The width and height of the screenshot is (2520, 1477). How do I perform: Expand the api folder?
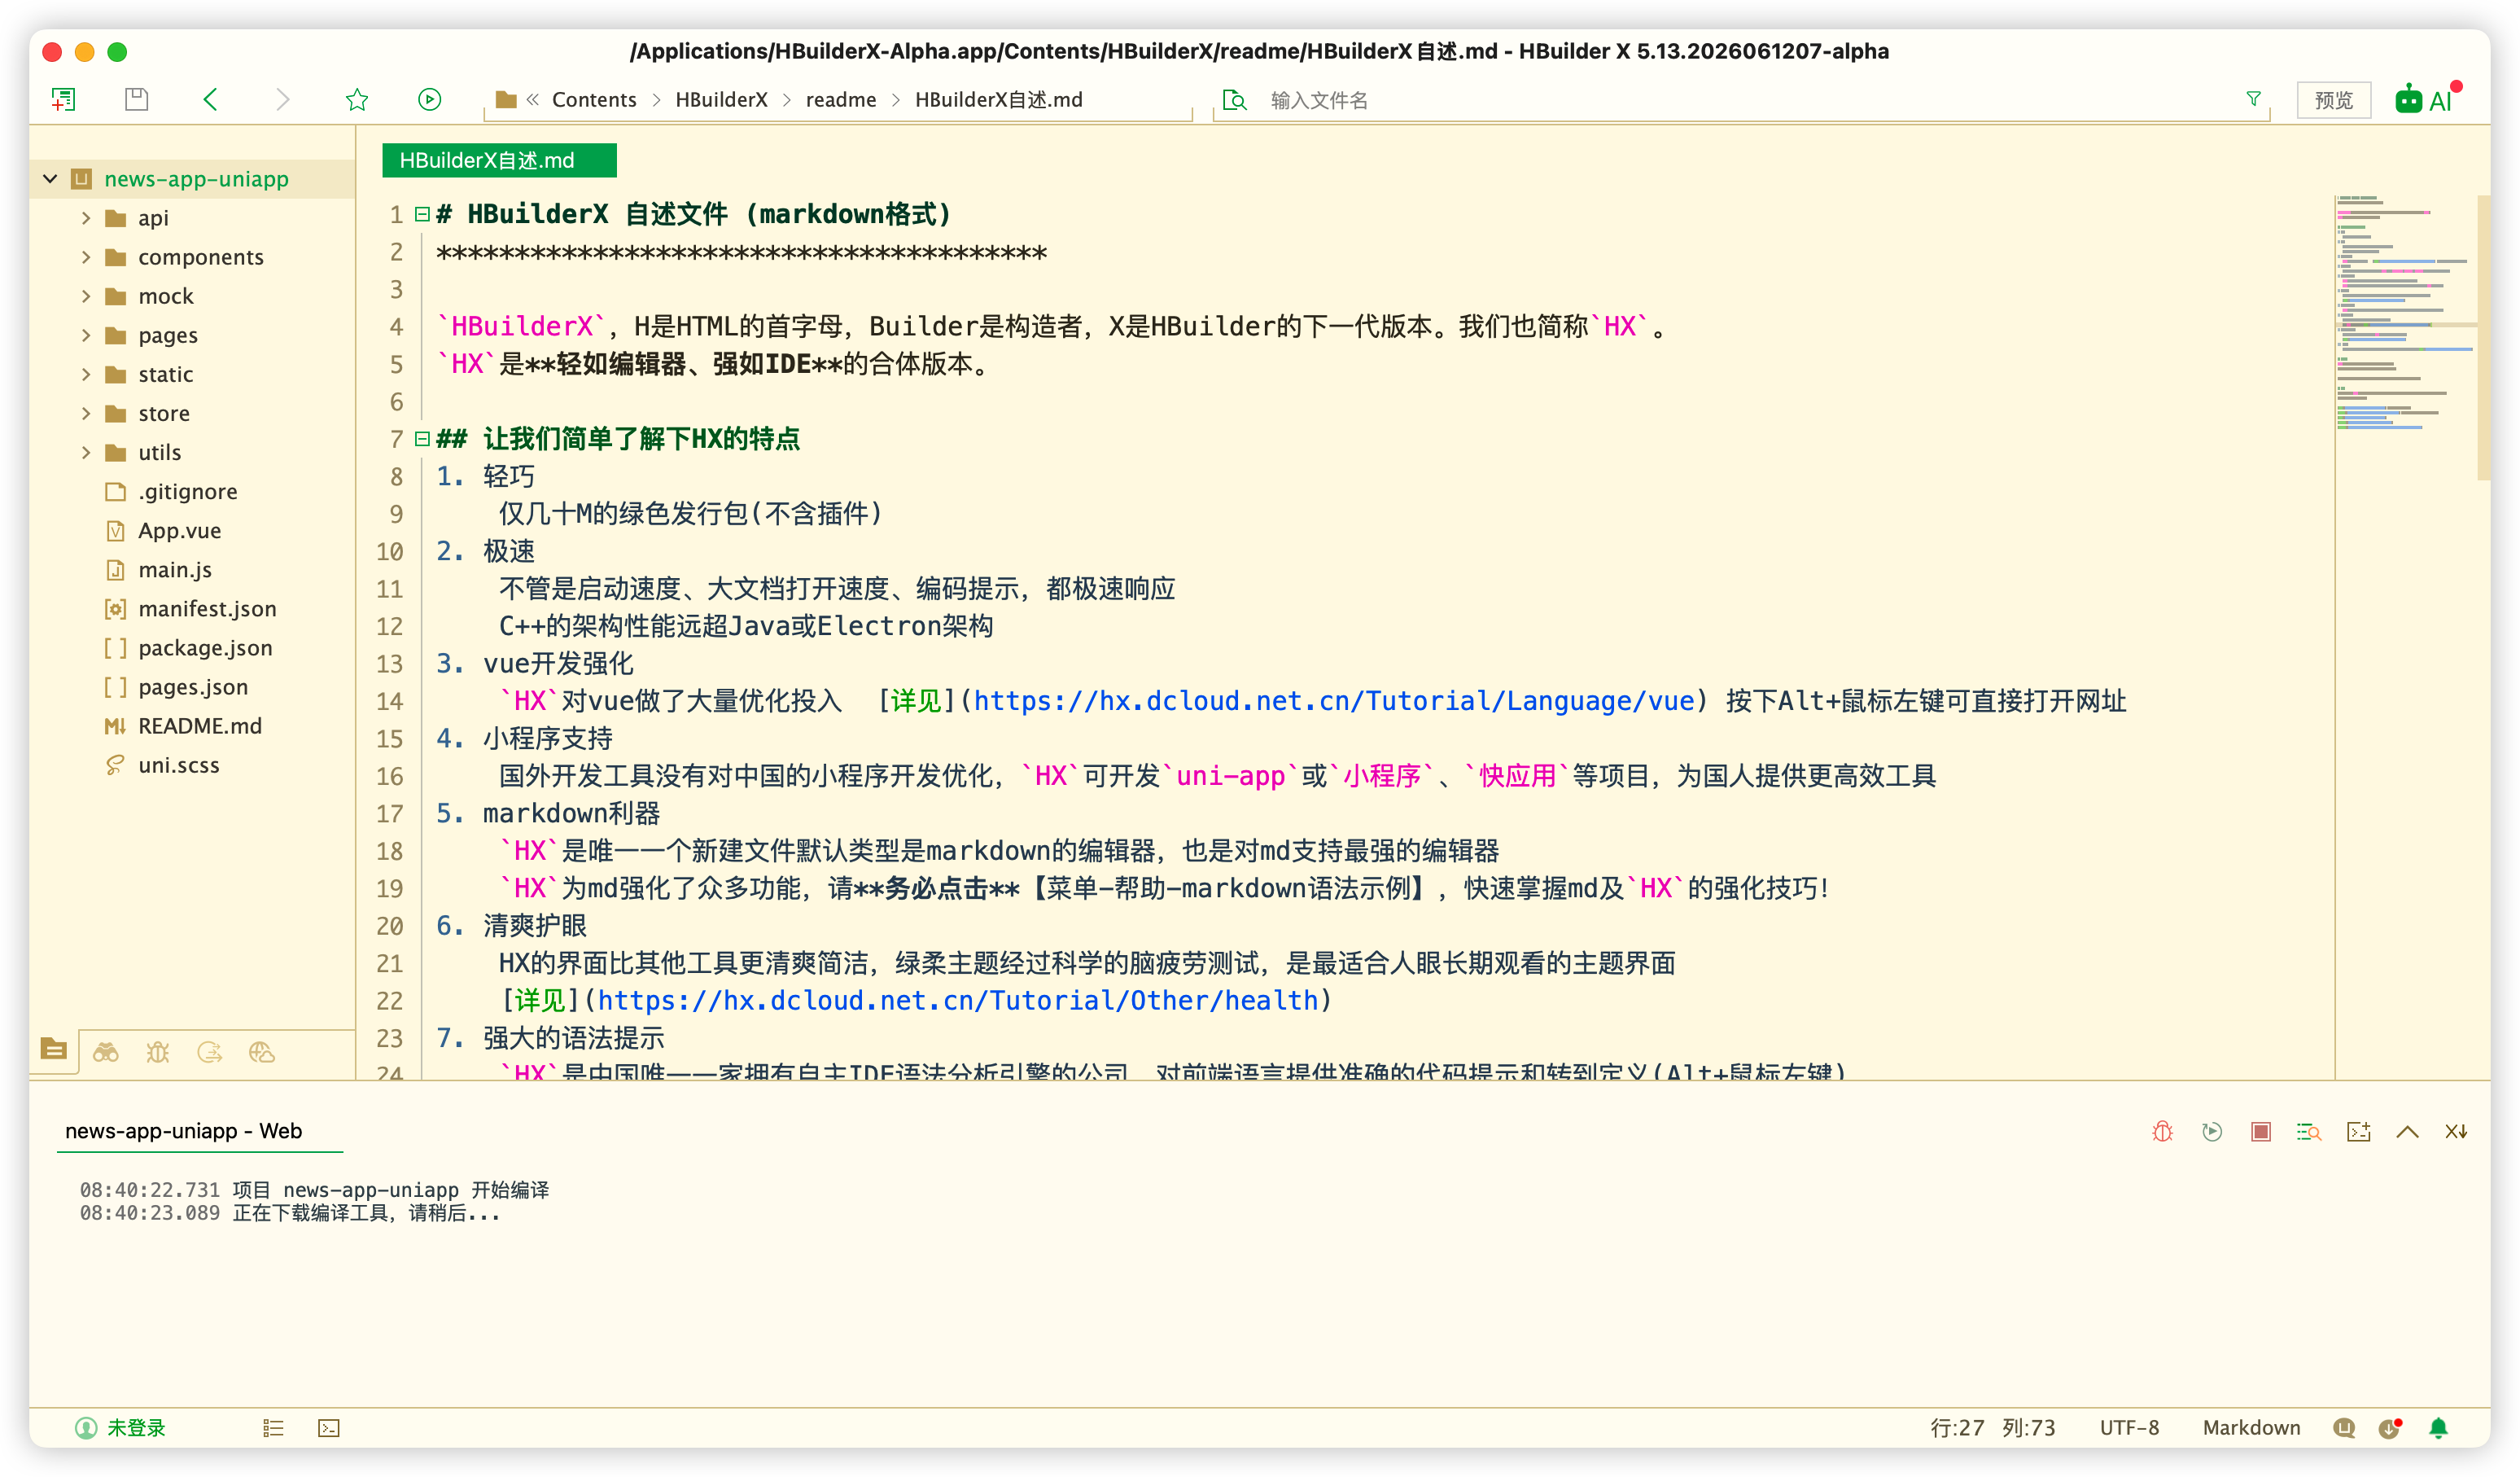pos(86,218)
